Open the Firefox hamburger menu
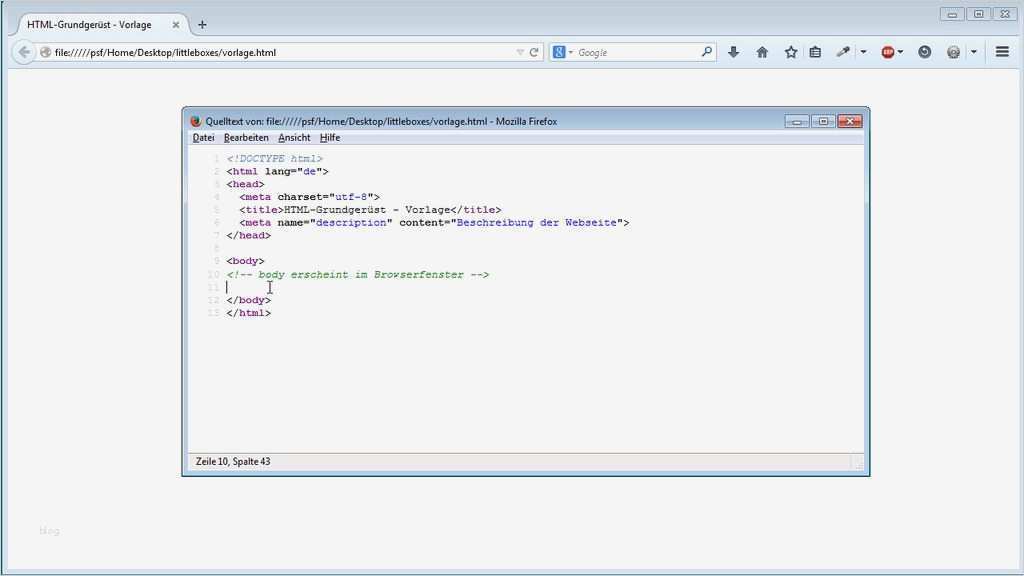The height and width of the screenshot is (576, 1024). 1002,52
